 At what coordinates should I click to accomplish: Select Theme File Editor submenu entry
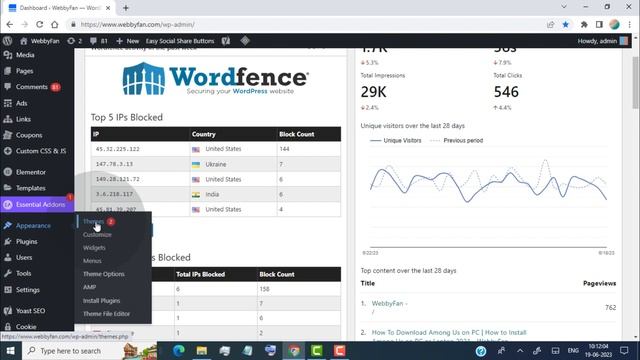(106, 314)
